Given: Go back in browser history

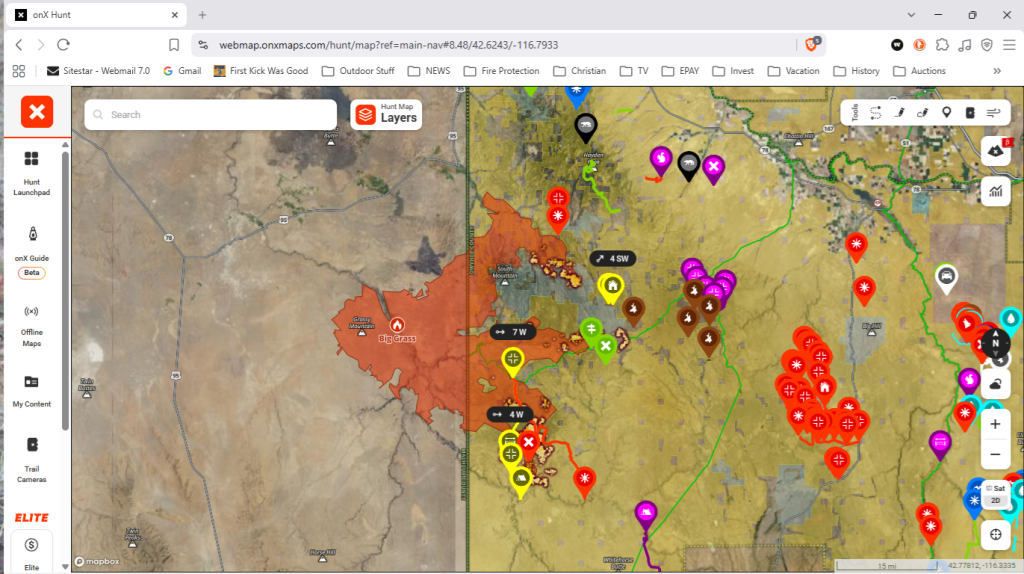Looking at the screenshot, I should pos(19,45).
